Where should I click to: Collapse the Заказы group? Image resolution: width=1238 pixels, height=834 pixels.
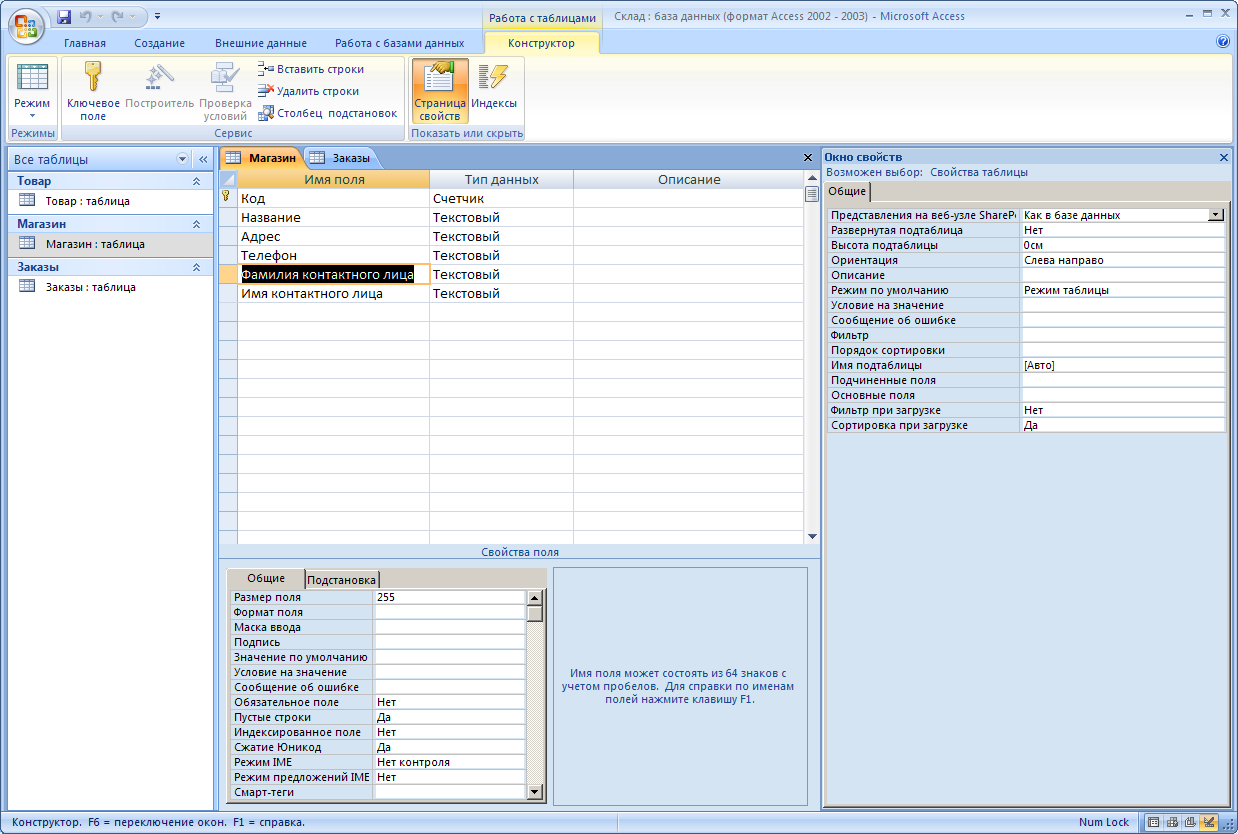coord(196,267)
